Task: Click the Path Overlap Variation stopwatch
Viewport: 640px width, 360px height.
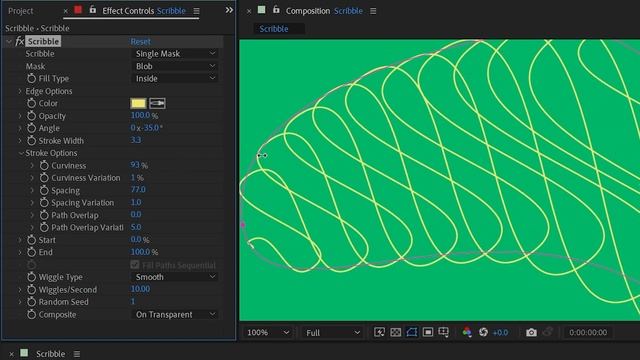Action: [44, 227]
